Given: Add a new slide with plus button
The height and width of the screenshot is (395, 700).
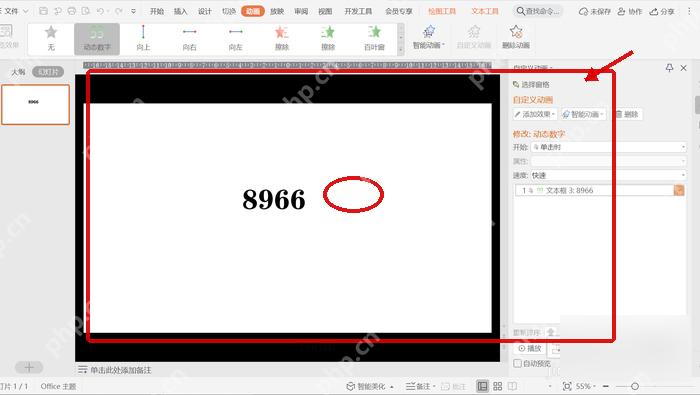Looking at the screenshot, I should tap(29, 367).
